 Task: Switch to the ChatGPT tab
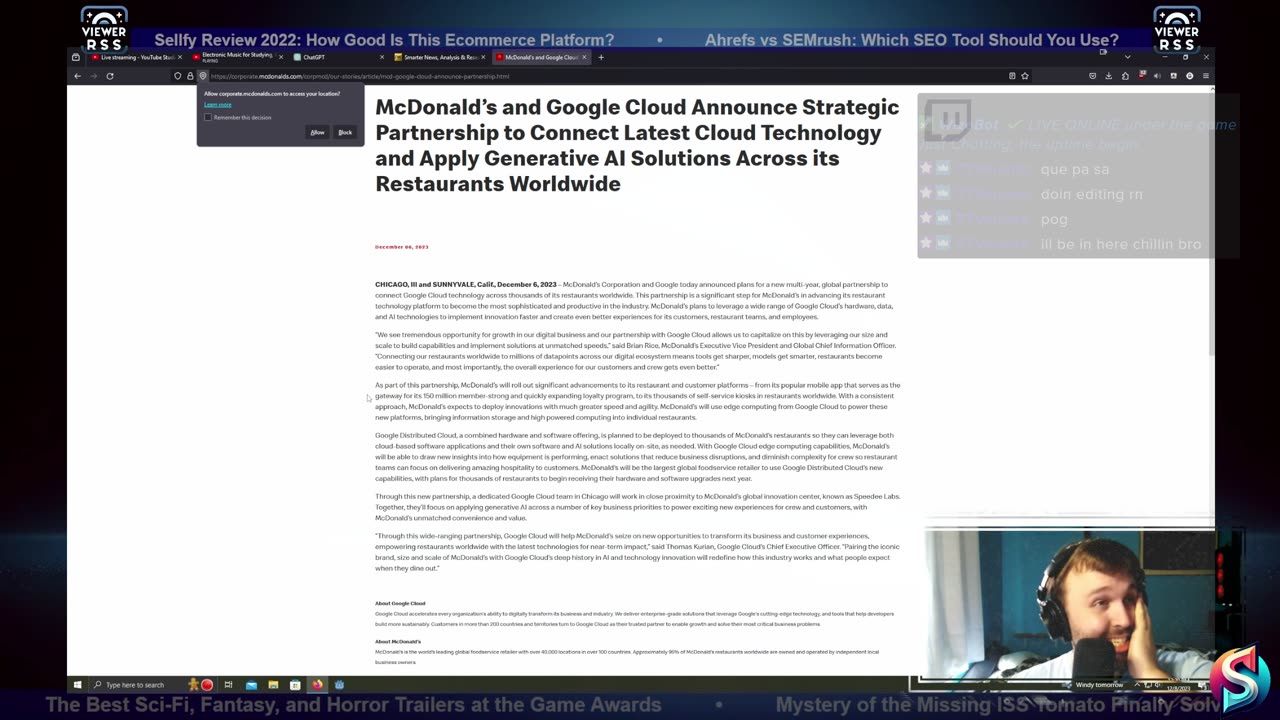click(x=338, y=57)
